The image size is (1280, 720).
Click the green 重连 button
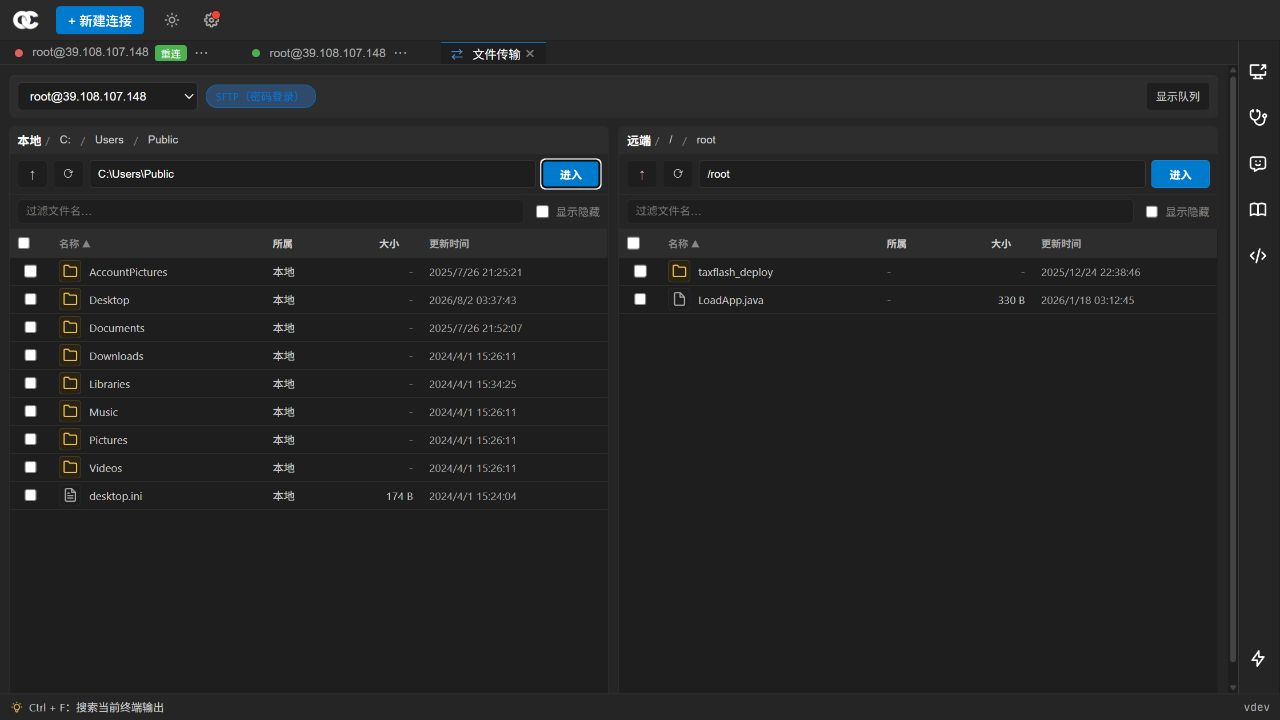[171, 54]
